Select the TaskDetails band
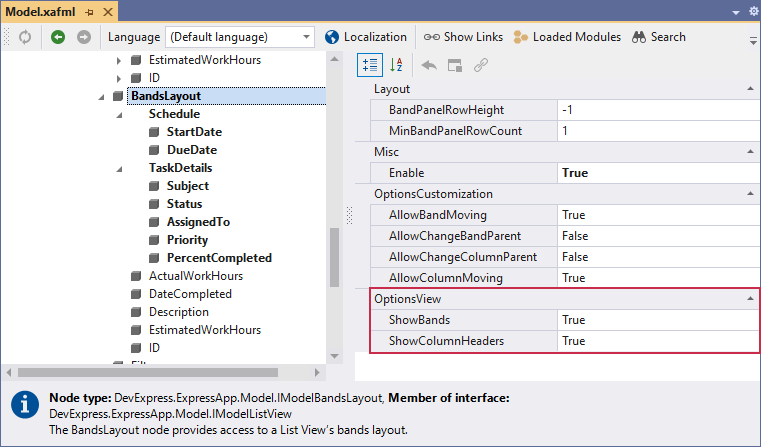 pyautogui.click(x=181, y=168)
